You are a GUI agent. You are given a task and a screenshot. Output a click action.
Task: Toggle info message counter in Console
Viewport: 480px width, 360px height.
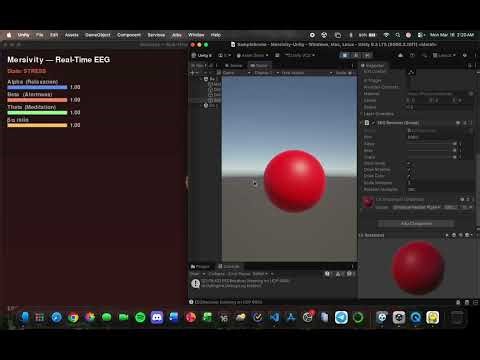pos(328,274)
